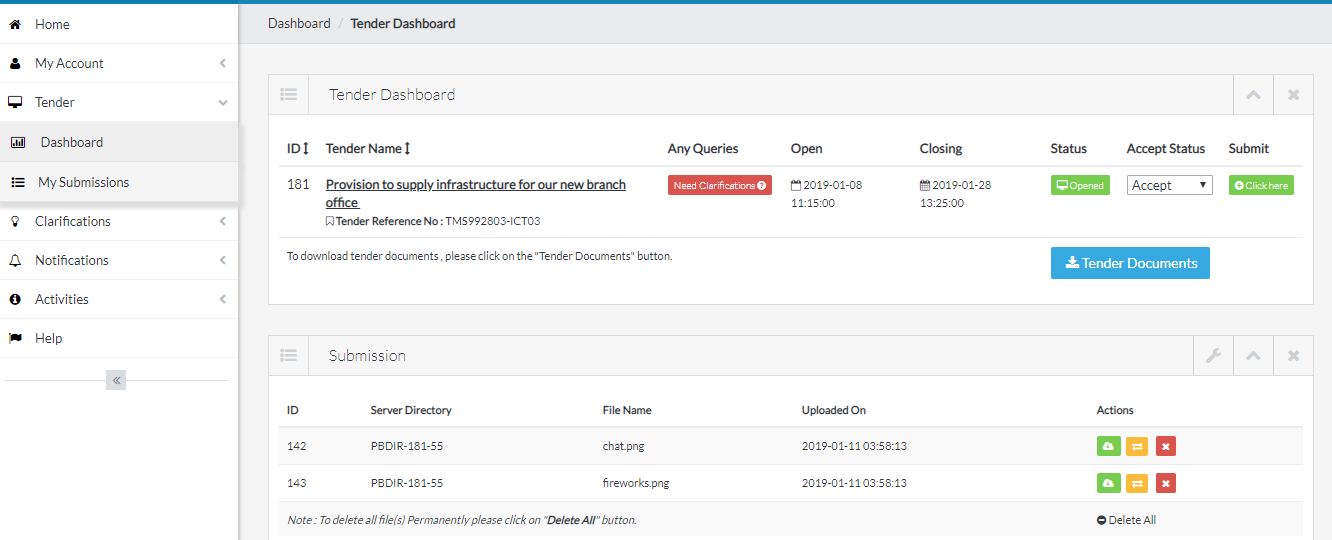
Task: Click the red Need Clarifications badge
Action: point(719,185)
